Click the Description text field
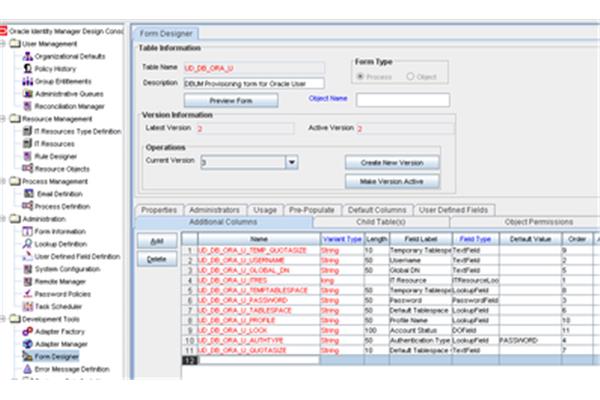This screenshot has height=400, width=600. tap(254, 83)
